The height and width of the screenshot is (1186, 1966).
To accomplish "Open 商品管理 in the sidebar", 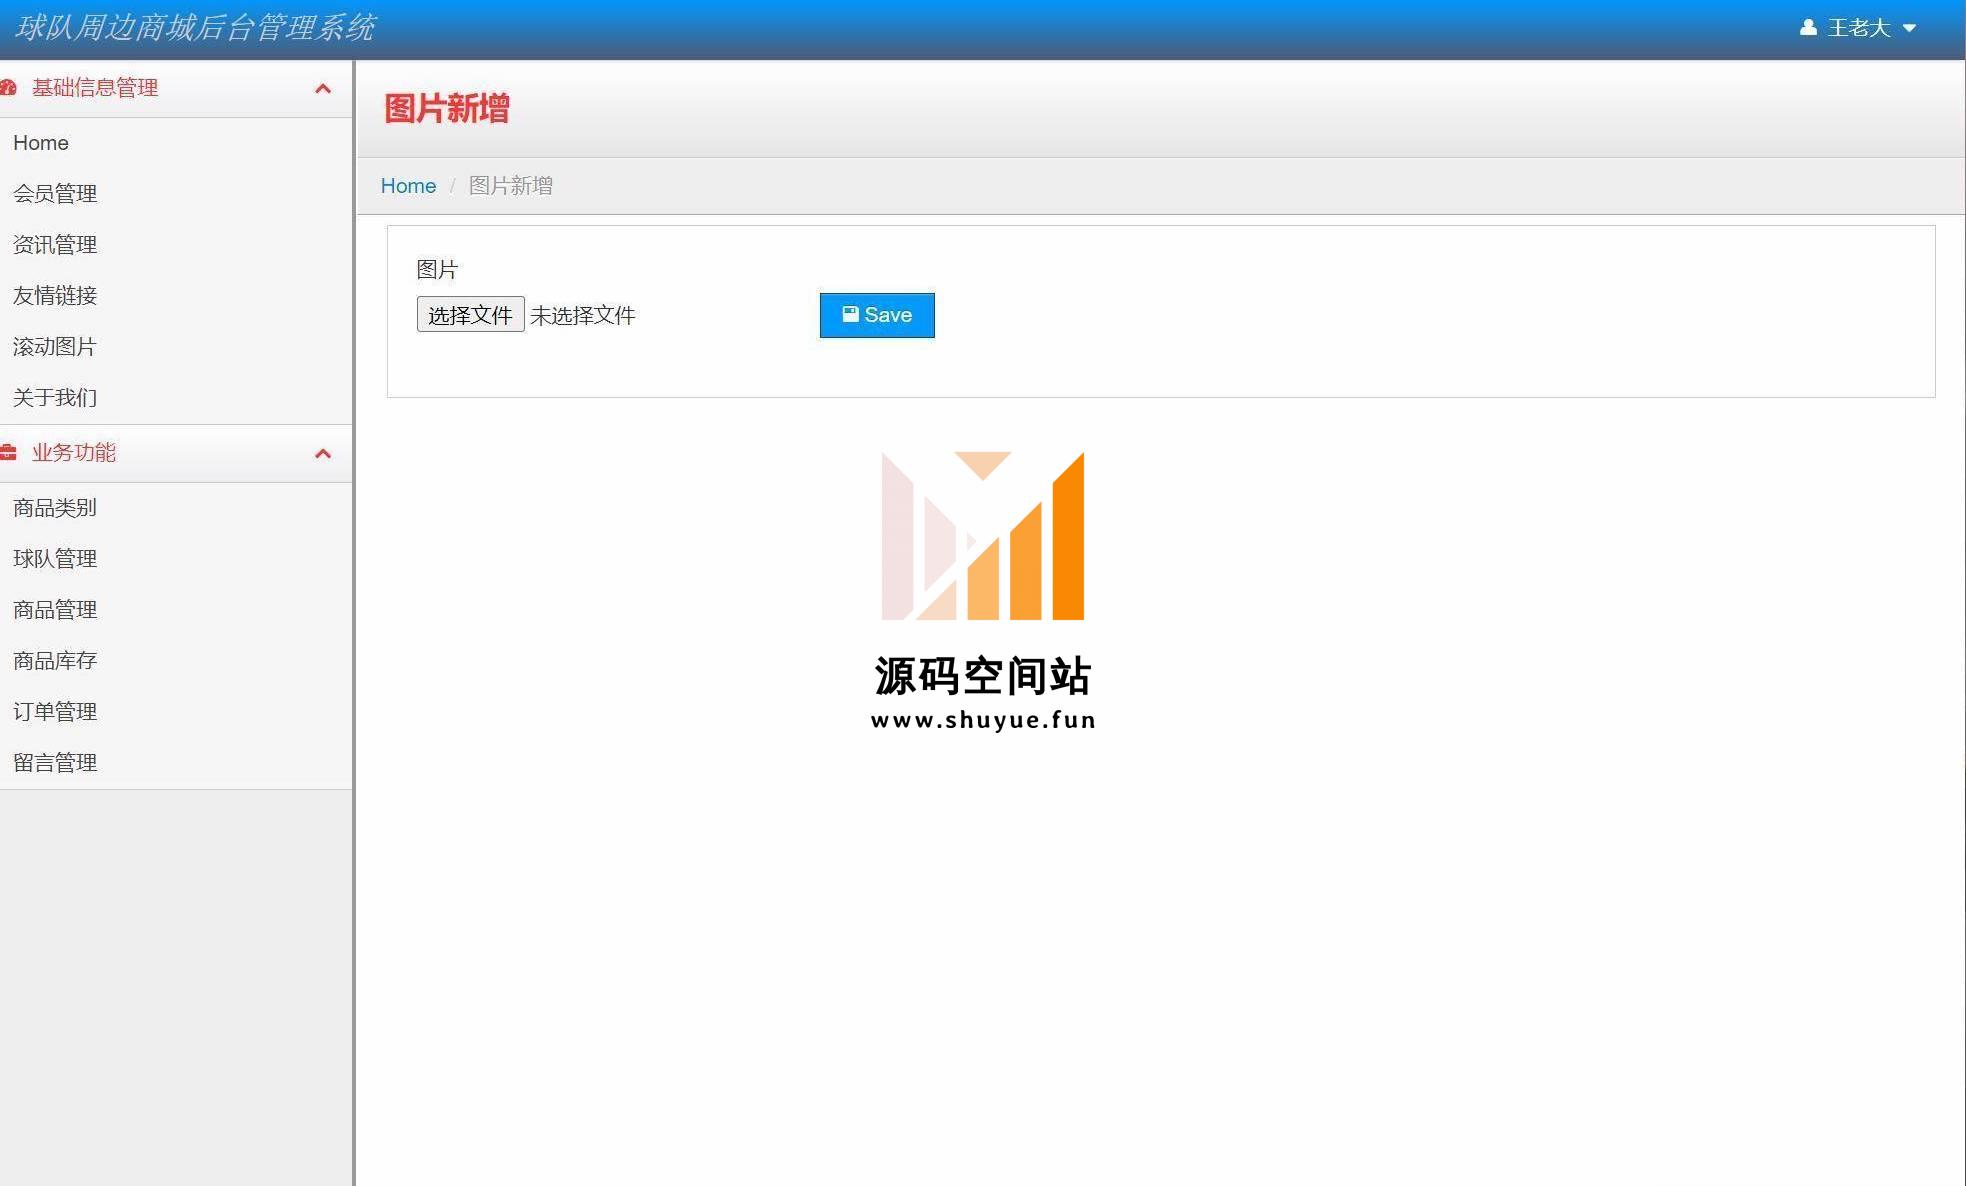I will 55,610.
